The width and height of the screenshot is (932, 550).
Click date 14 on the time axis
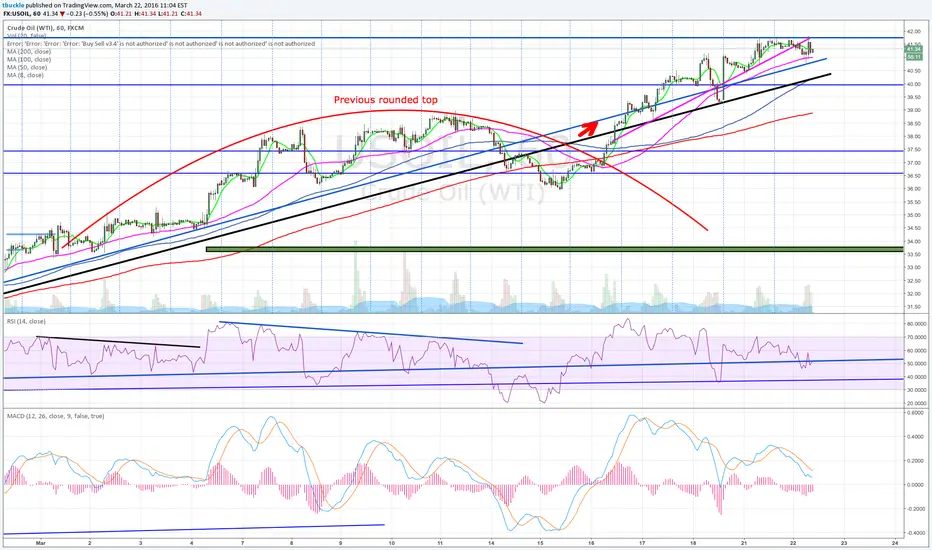(x=491, y=542)
